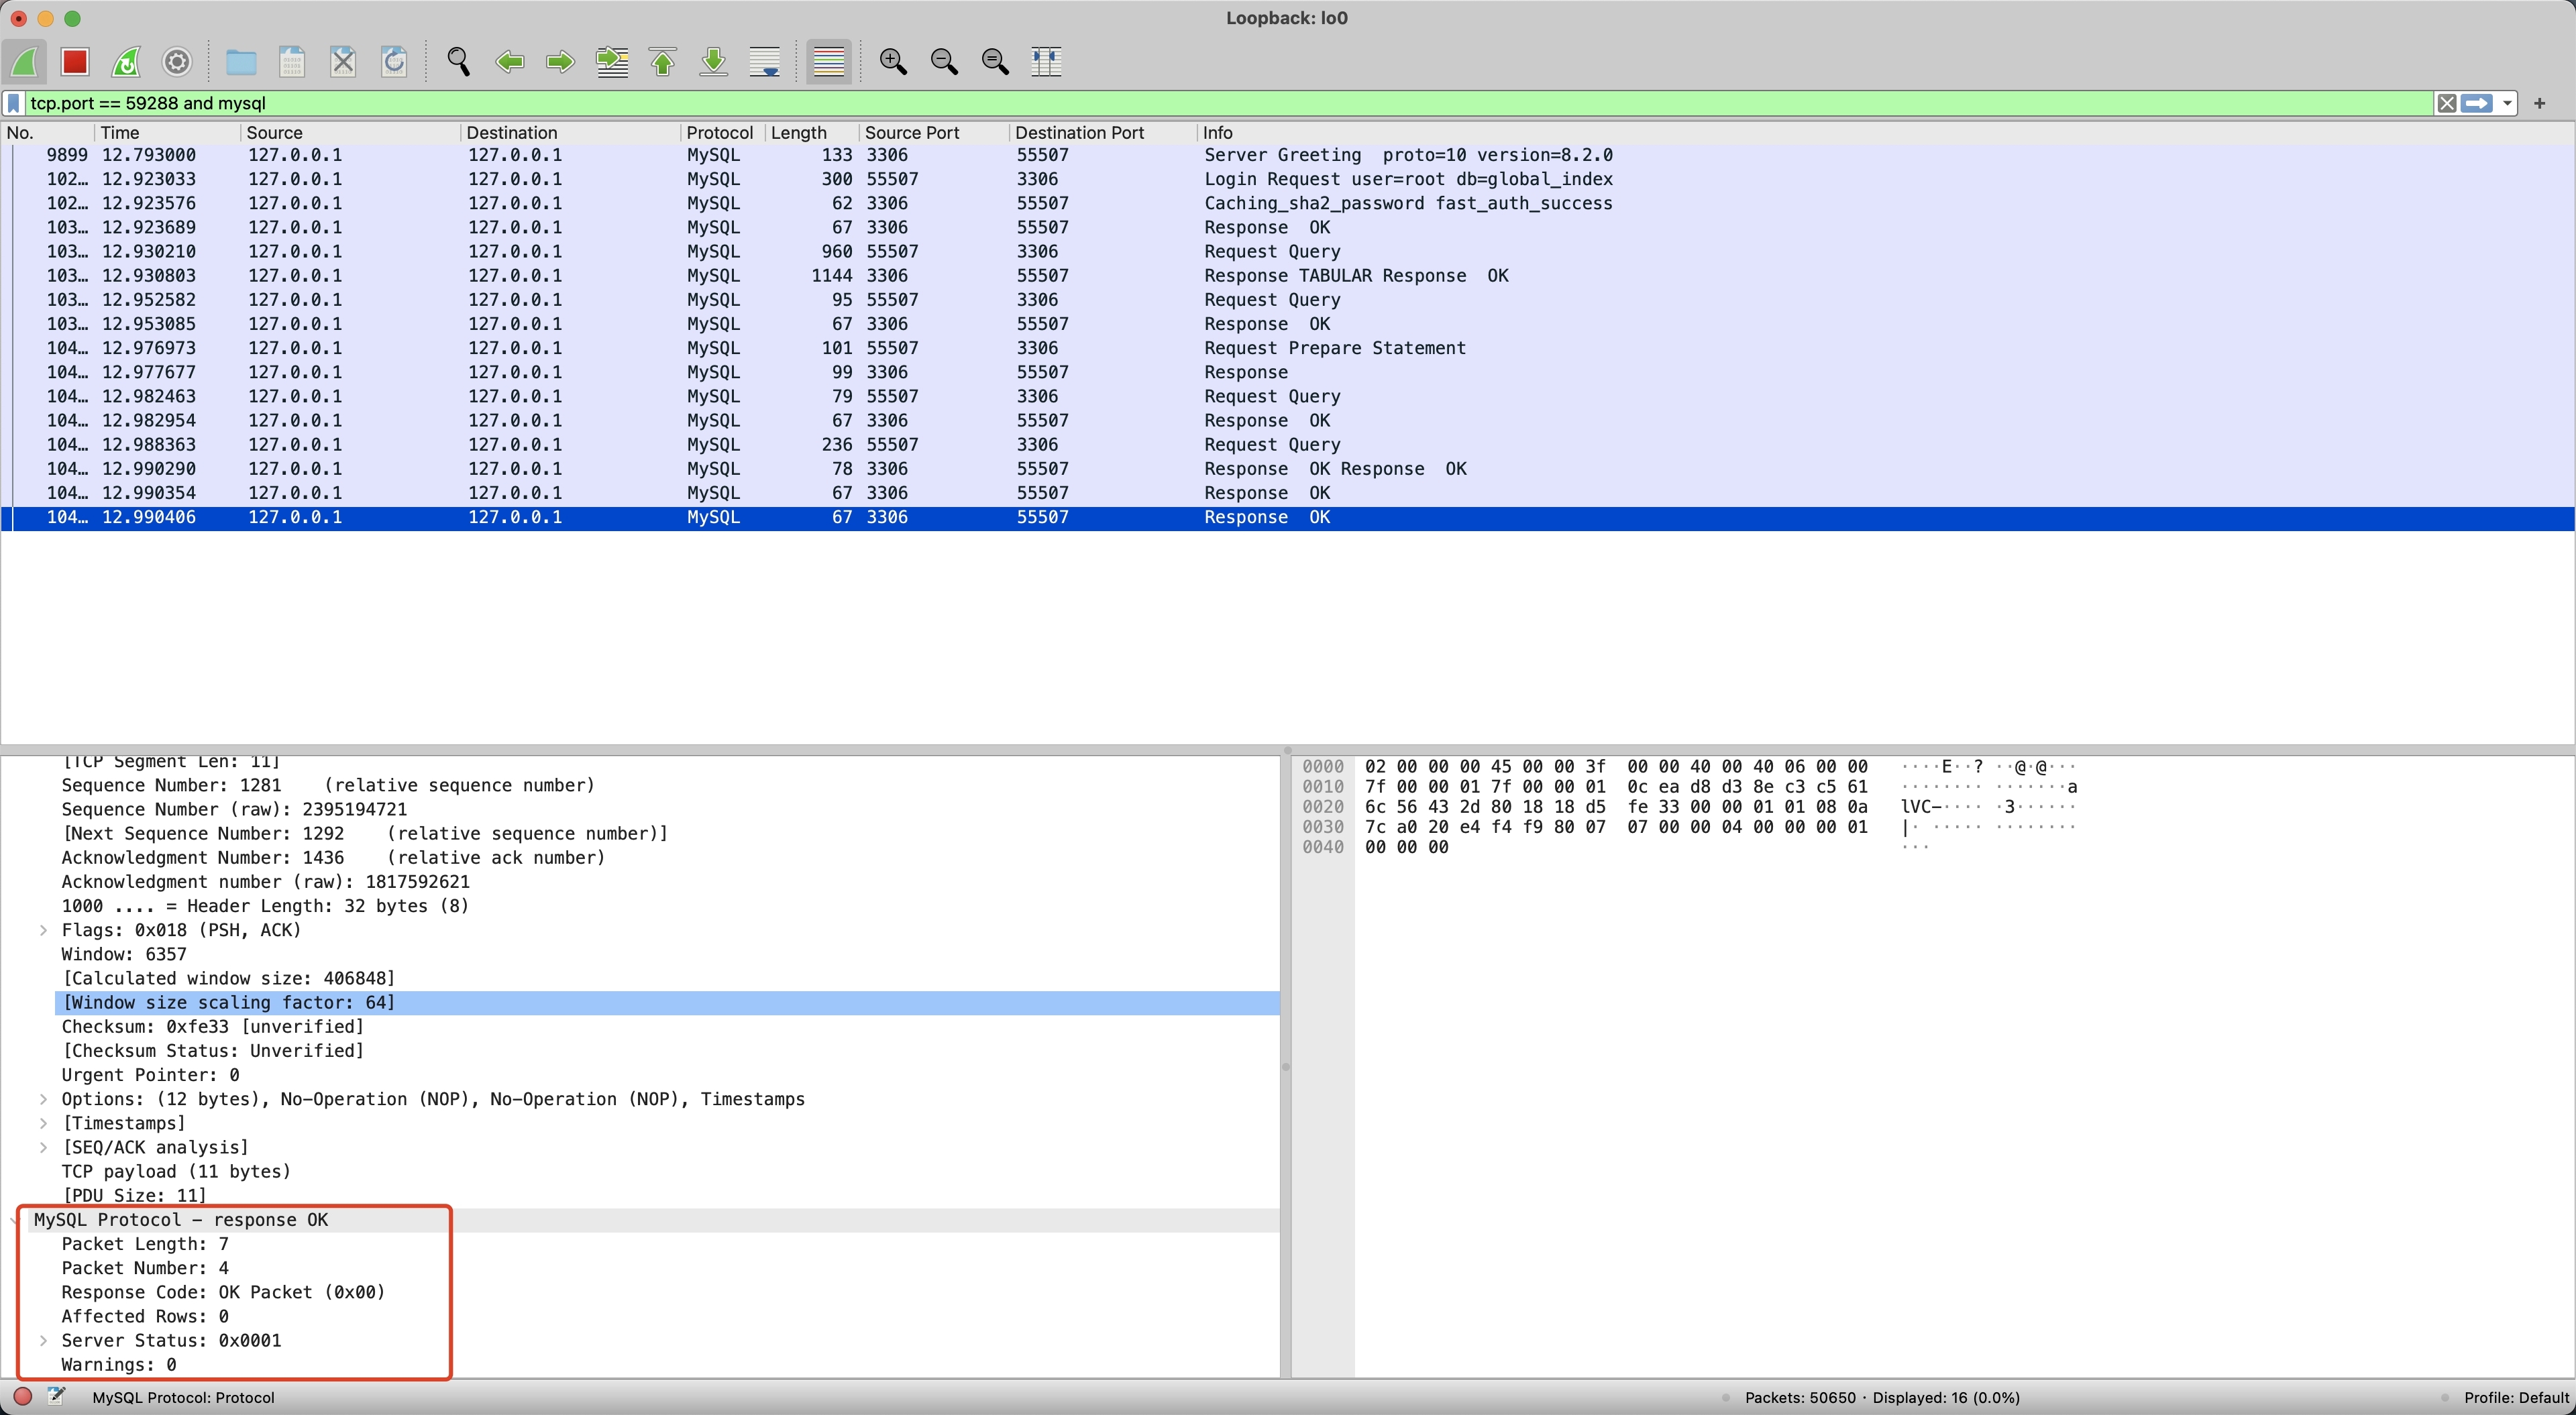Toggle auto-scroll during live capture
This screenshot has height=1415, width=2576.
pos(764,62)
